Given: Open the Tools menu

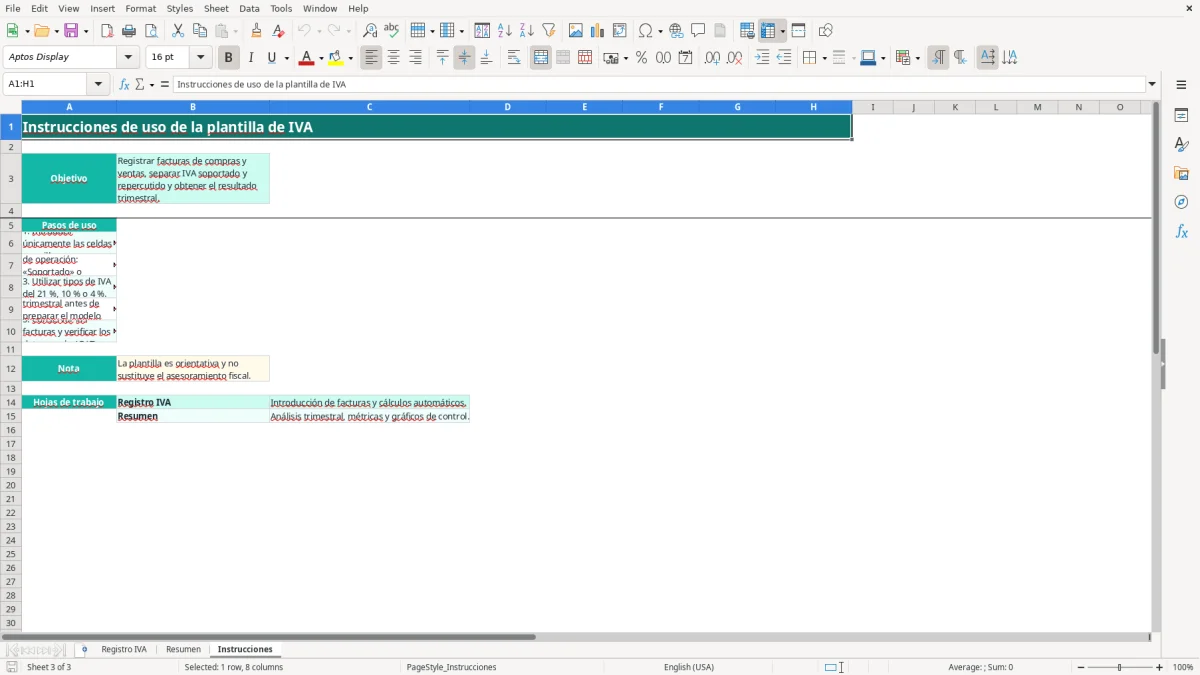Looking at the screenshot, I should (281, 8).
